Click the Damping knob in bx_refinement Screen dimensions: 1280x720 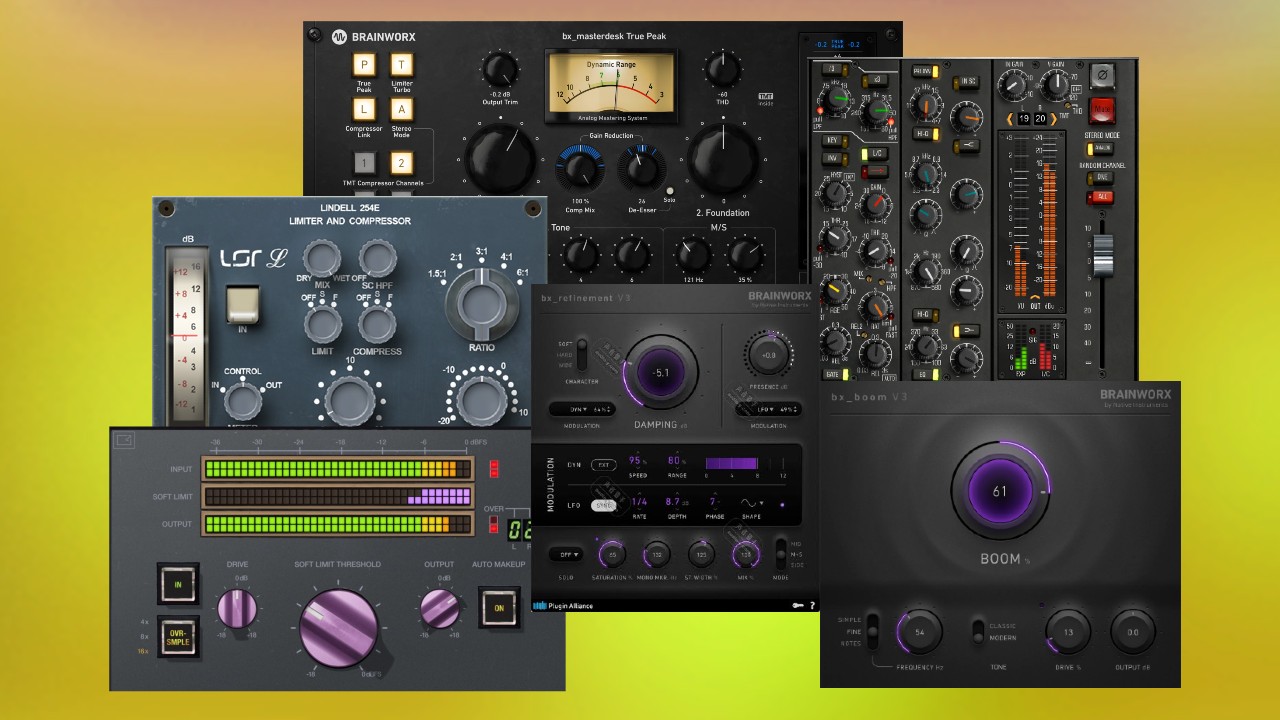click(x=661, y=372)
